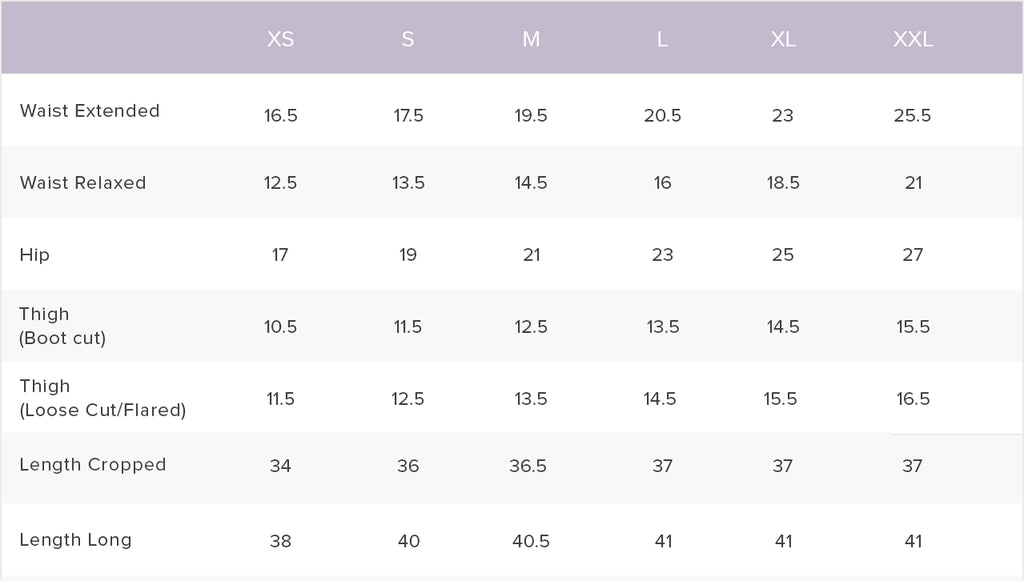Click the M size column header
This screenshot has height=581, width=1024.
531,40
